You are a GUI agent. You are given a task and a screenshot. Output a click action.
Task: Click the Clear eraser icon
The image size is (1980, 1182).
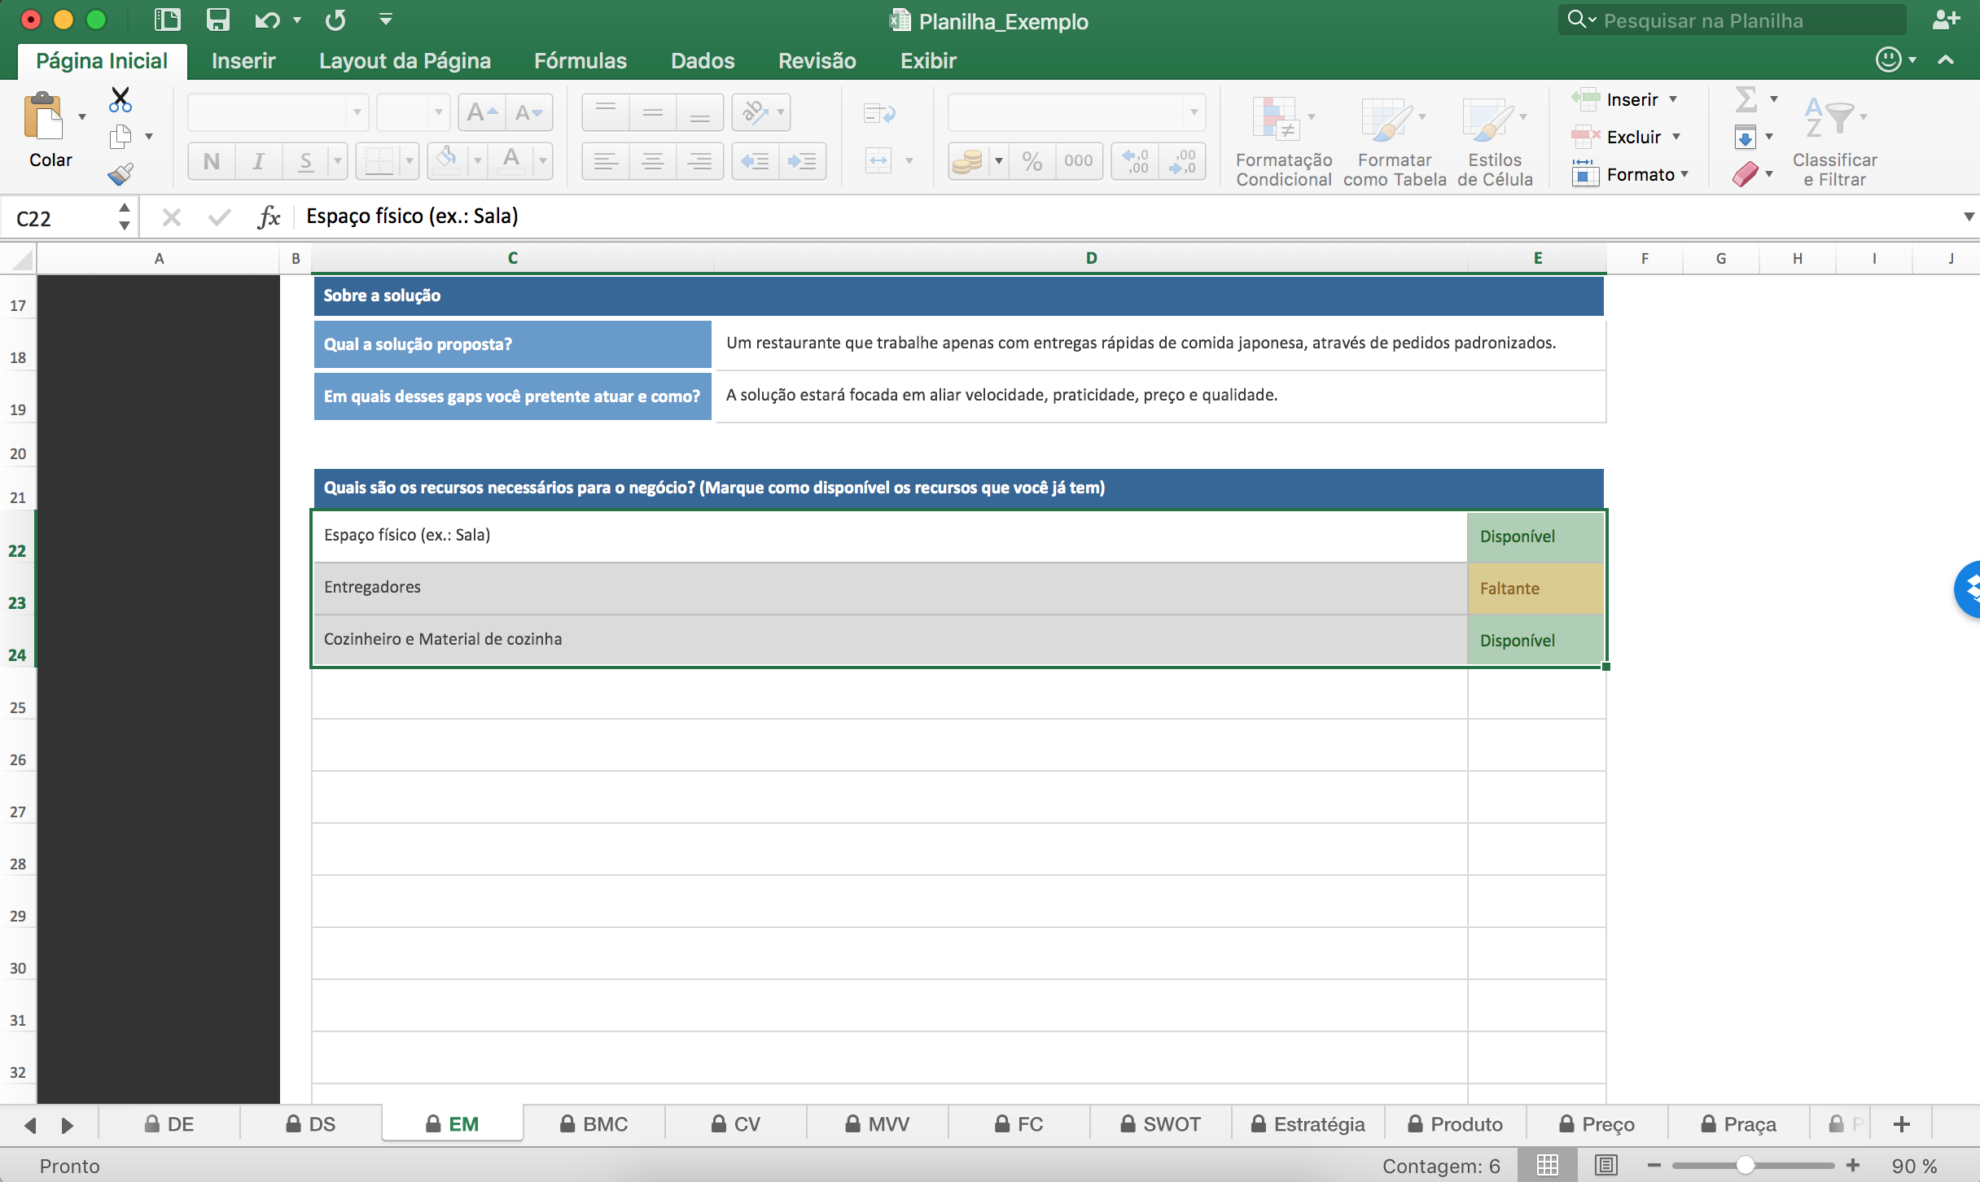pos(1745,174)
